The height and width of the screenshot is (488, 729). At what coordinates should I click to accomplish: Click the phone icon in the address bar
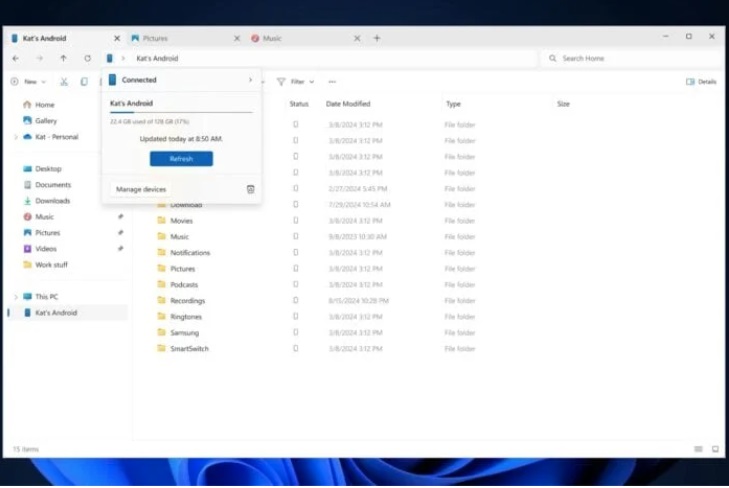click(110, 59)
